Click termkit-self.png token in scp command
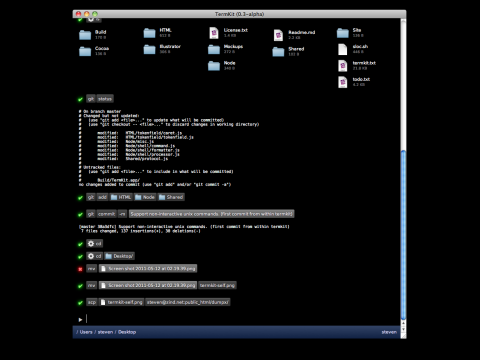 coord(122,302)
